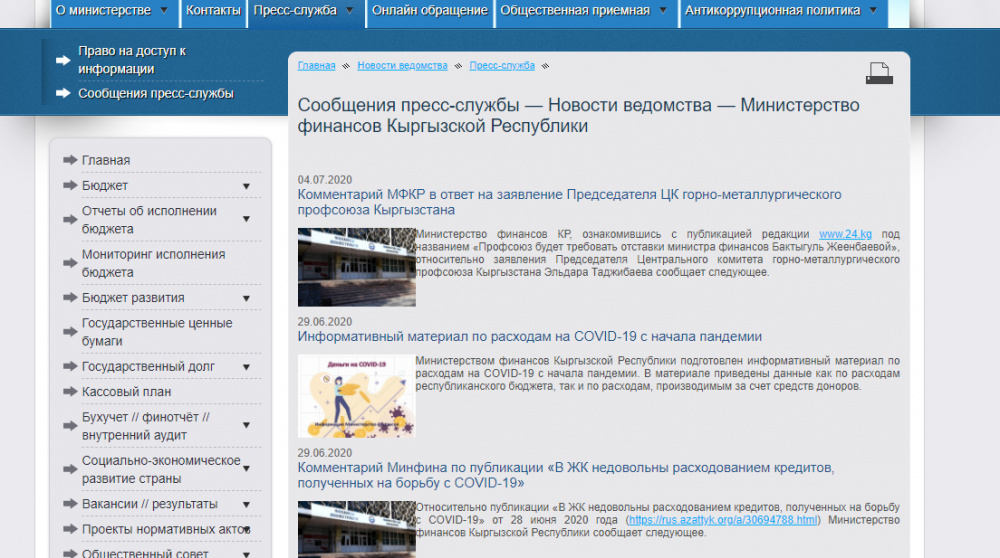
Task: Click arrow icon next to Бюджет развития
Action: tap(70, 297)
